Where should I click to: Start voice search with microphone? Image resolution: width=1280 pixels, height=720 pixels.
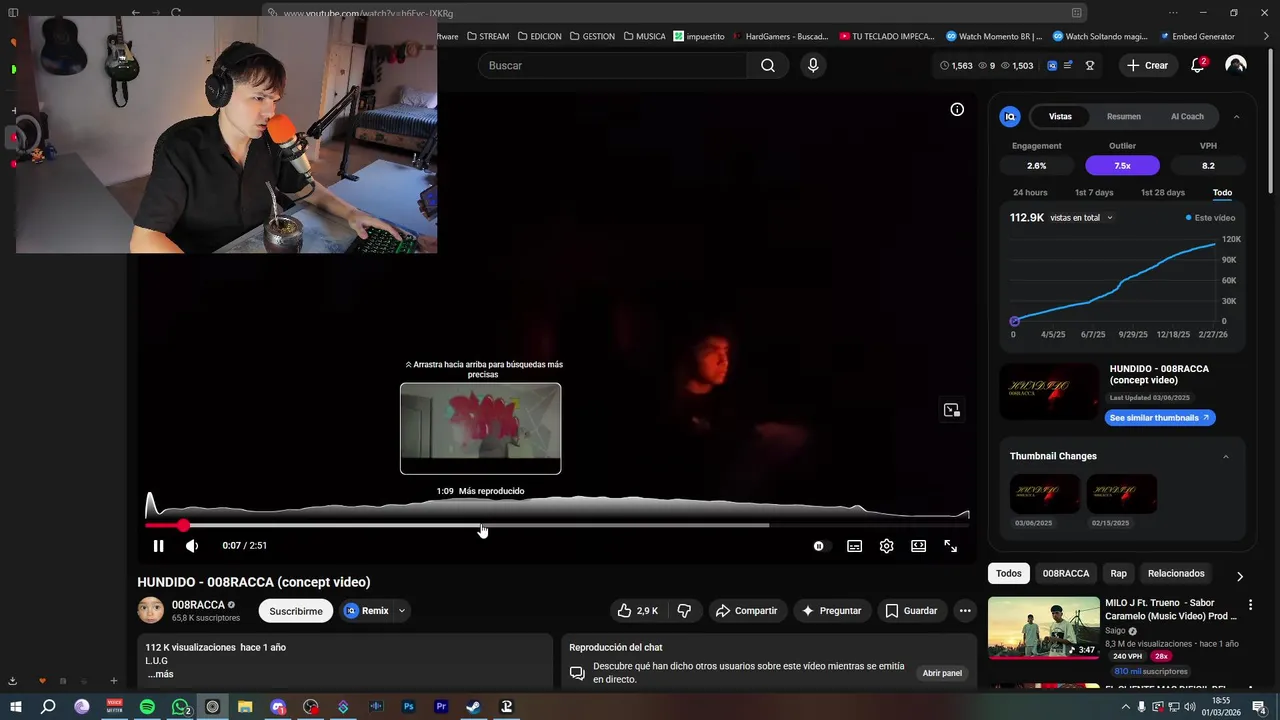pyautogui.click(x=813, y=65)
